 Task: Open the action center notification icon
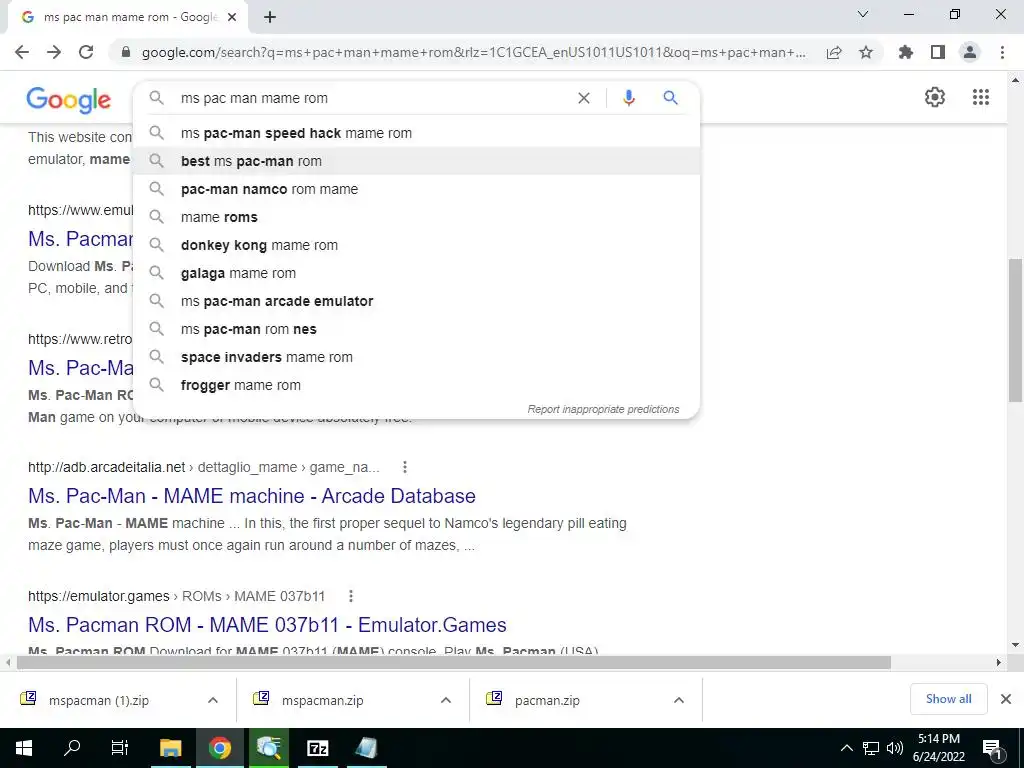(x=993, y=748)
